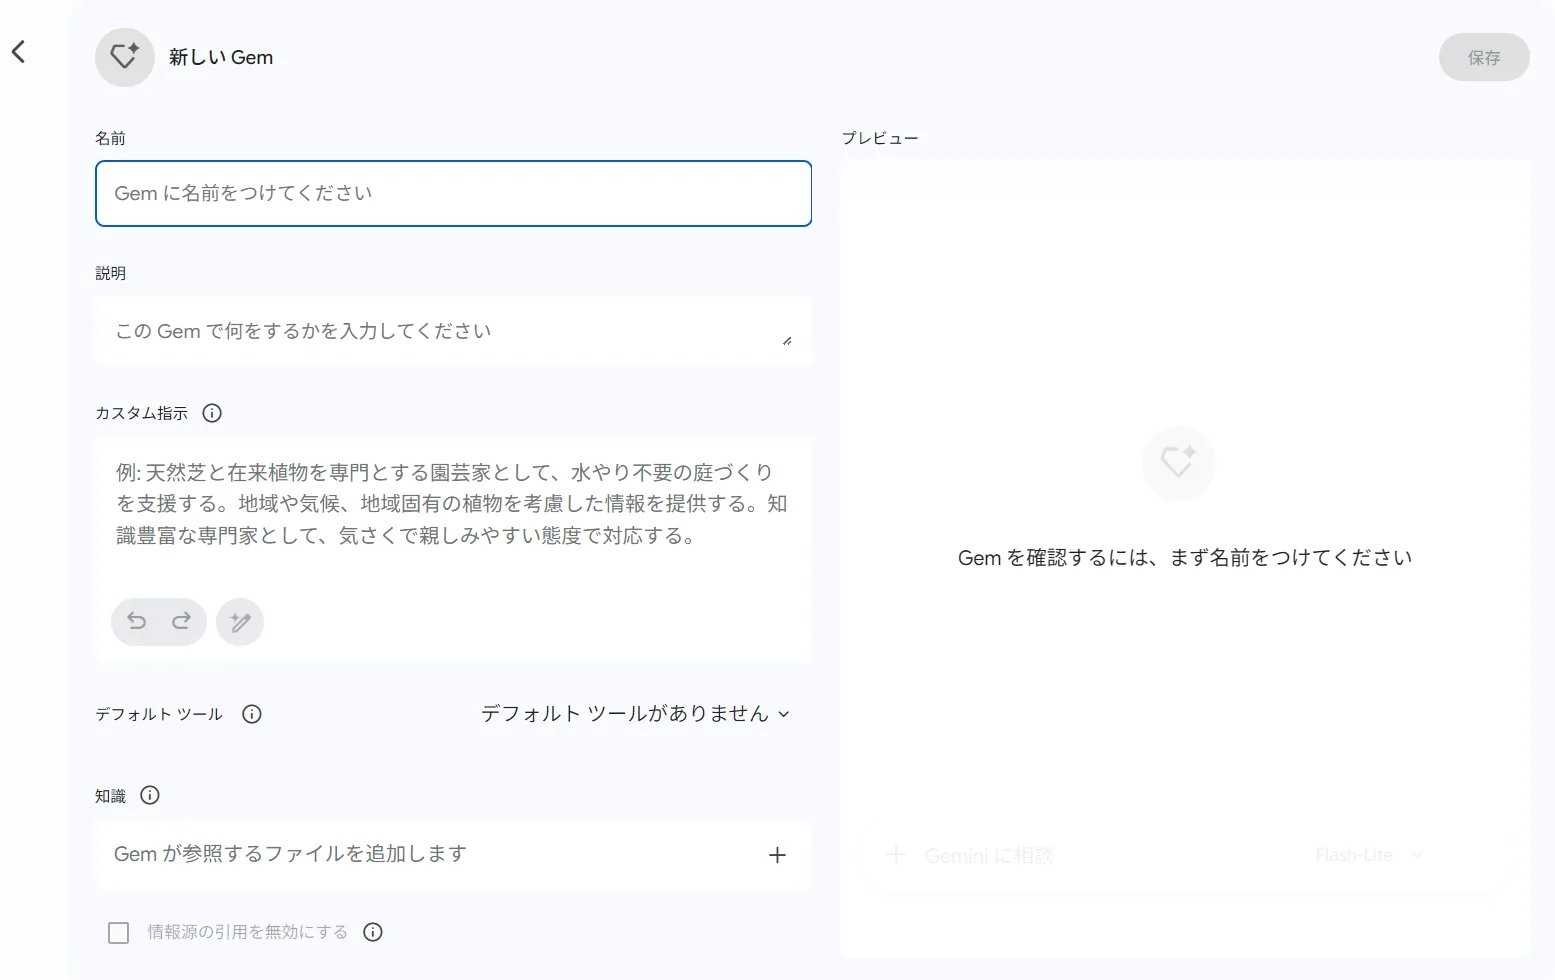The width and height of the screenshot is (1555, 980).
Task: Toggle 情報源の引用を無効にする checkbox
Action: [118, 933]
